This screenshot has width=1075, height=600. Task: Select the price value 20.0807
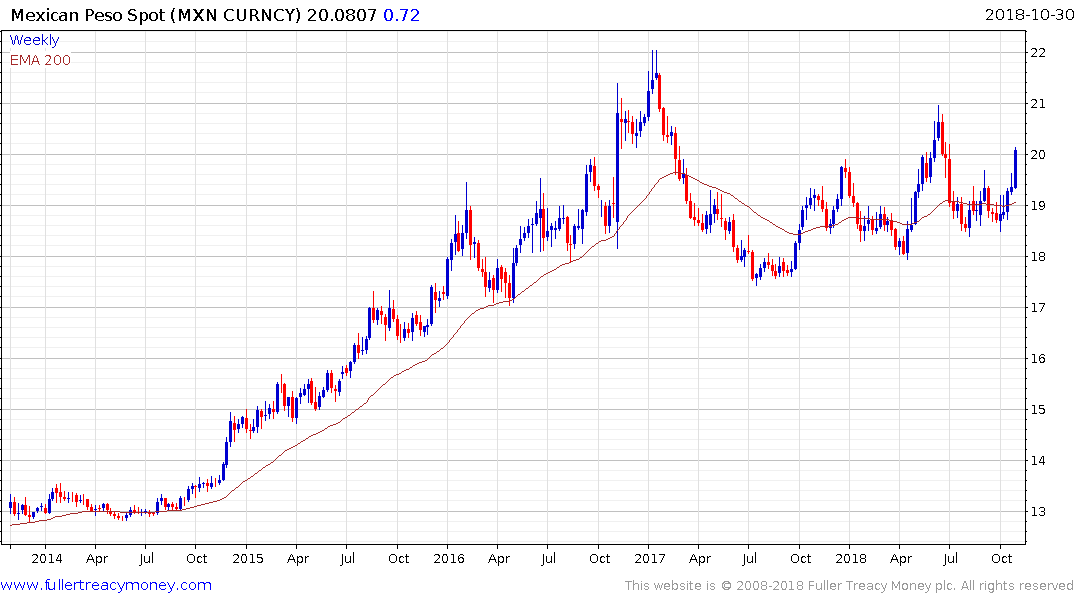[x=341, y=15]
